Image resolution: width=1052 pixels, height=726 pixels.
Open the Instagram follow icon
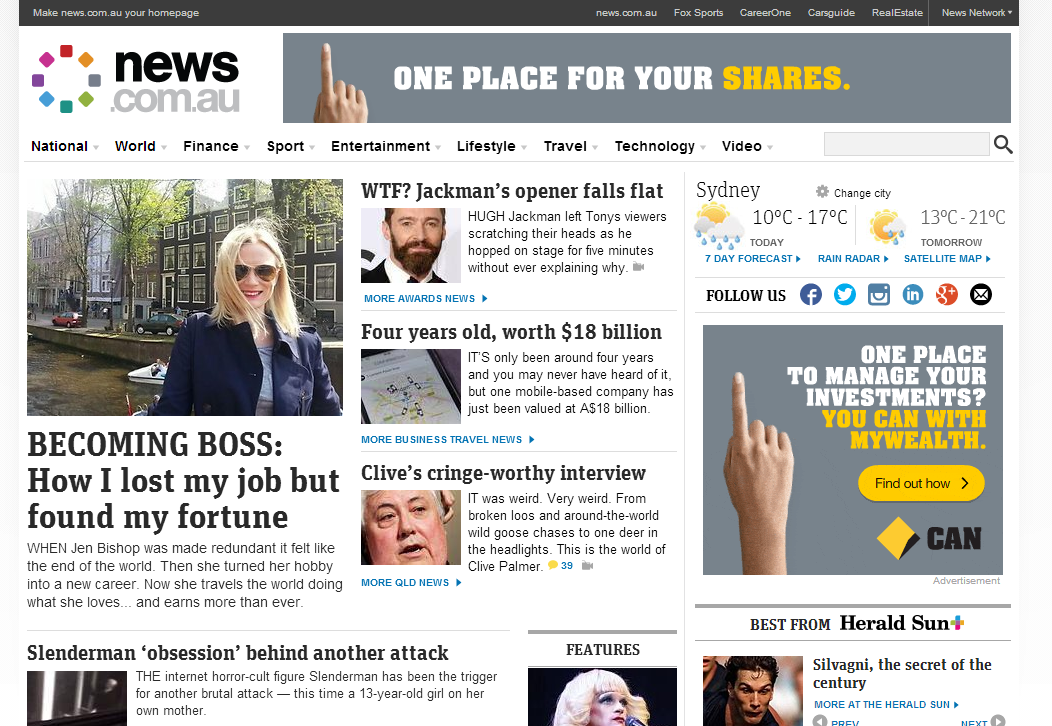click(x=879, y=295)
